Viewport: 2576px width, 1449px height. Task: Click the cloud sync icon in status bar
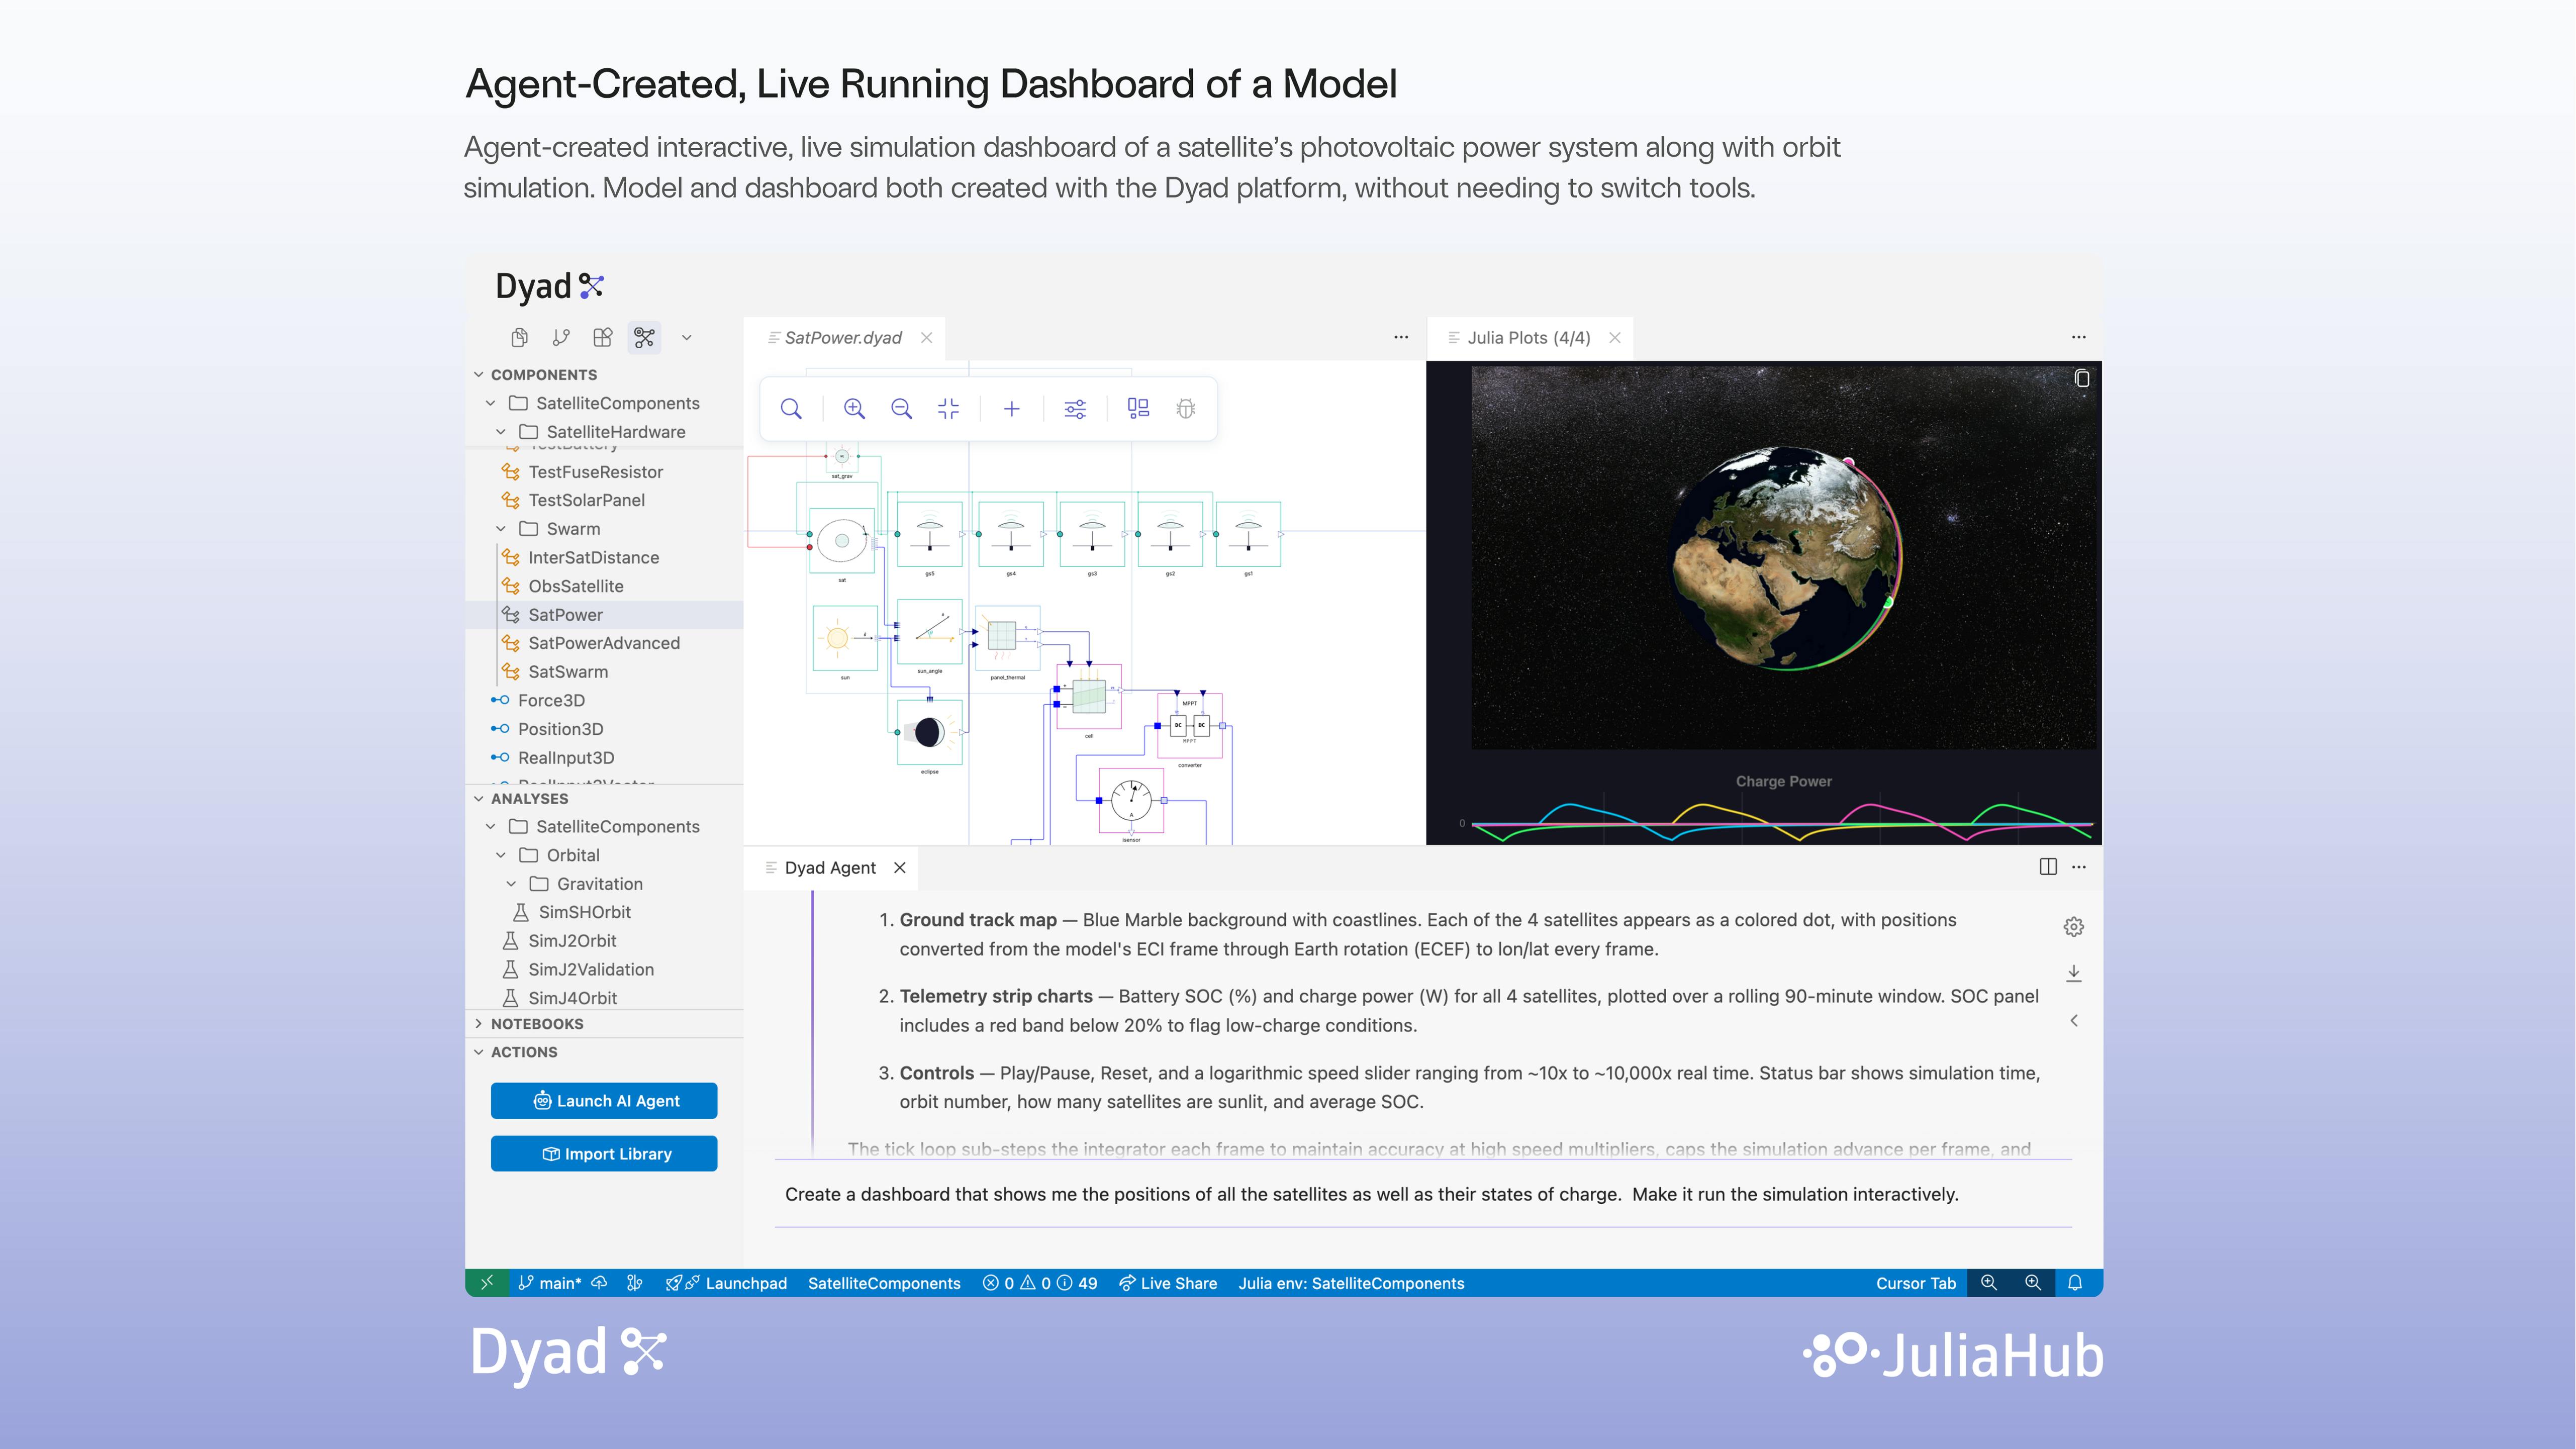click(x=600, y=1283)
